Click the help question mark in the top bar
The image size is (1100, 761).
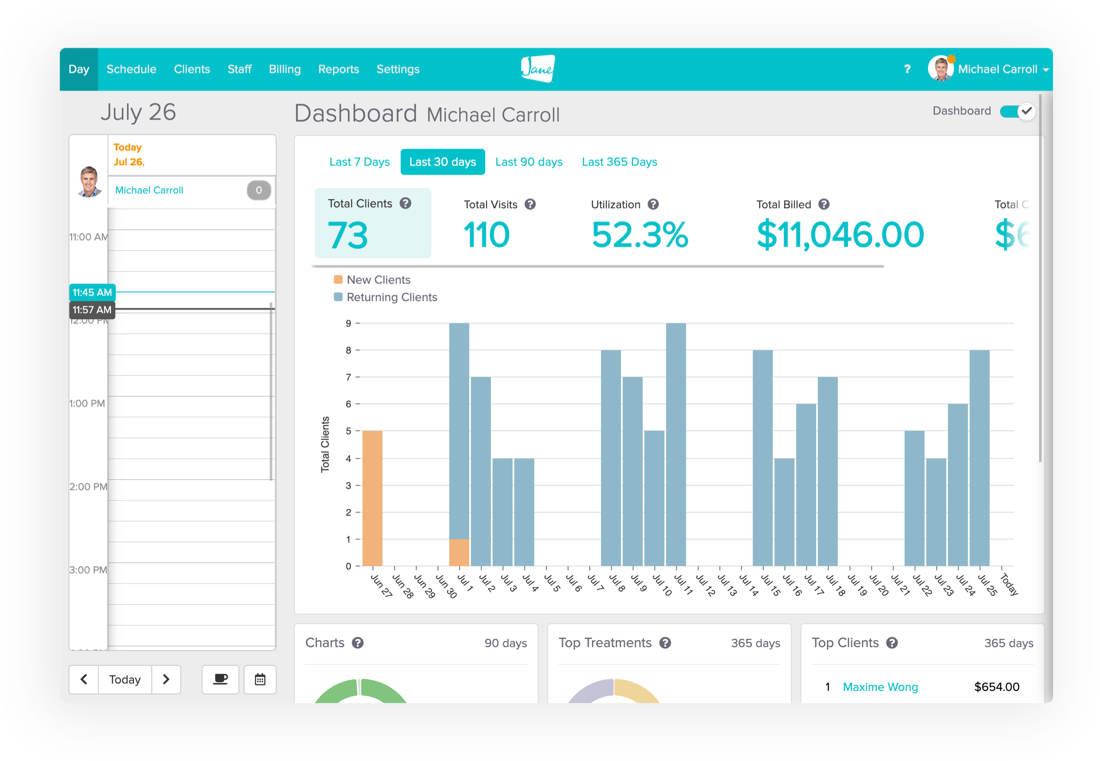pyautogui.click(x=907, y=69)
